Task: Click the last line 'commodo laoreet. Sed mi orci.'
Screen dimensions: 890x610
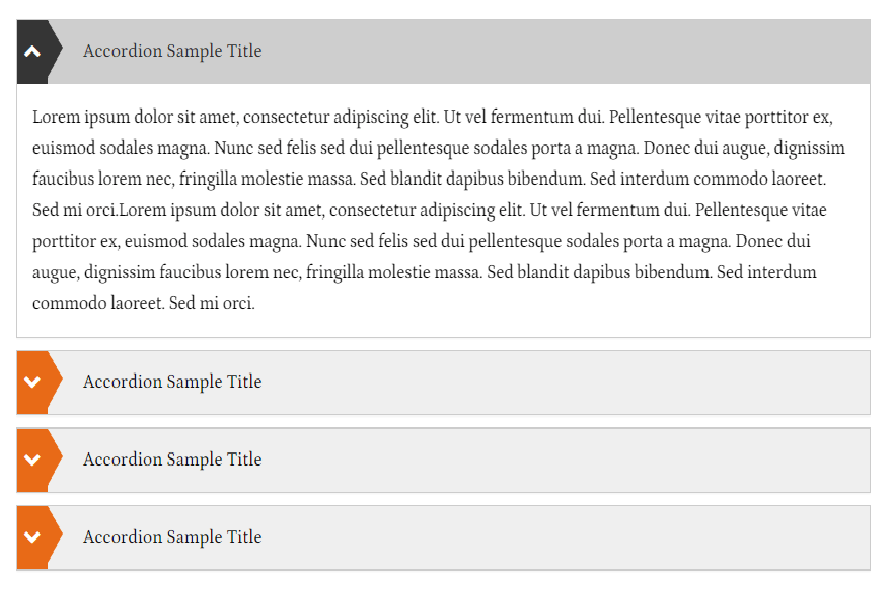Action: point(143,304)
